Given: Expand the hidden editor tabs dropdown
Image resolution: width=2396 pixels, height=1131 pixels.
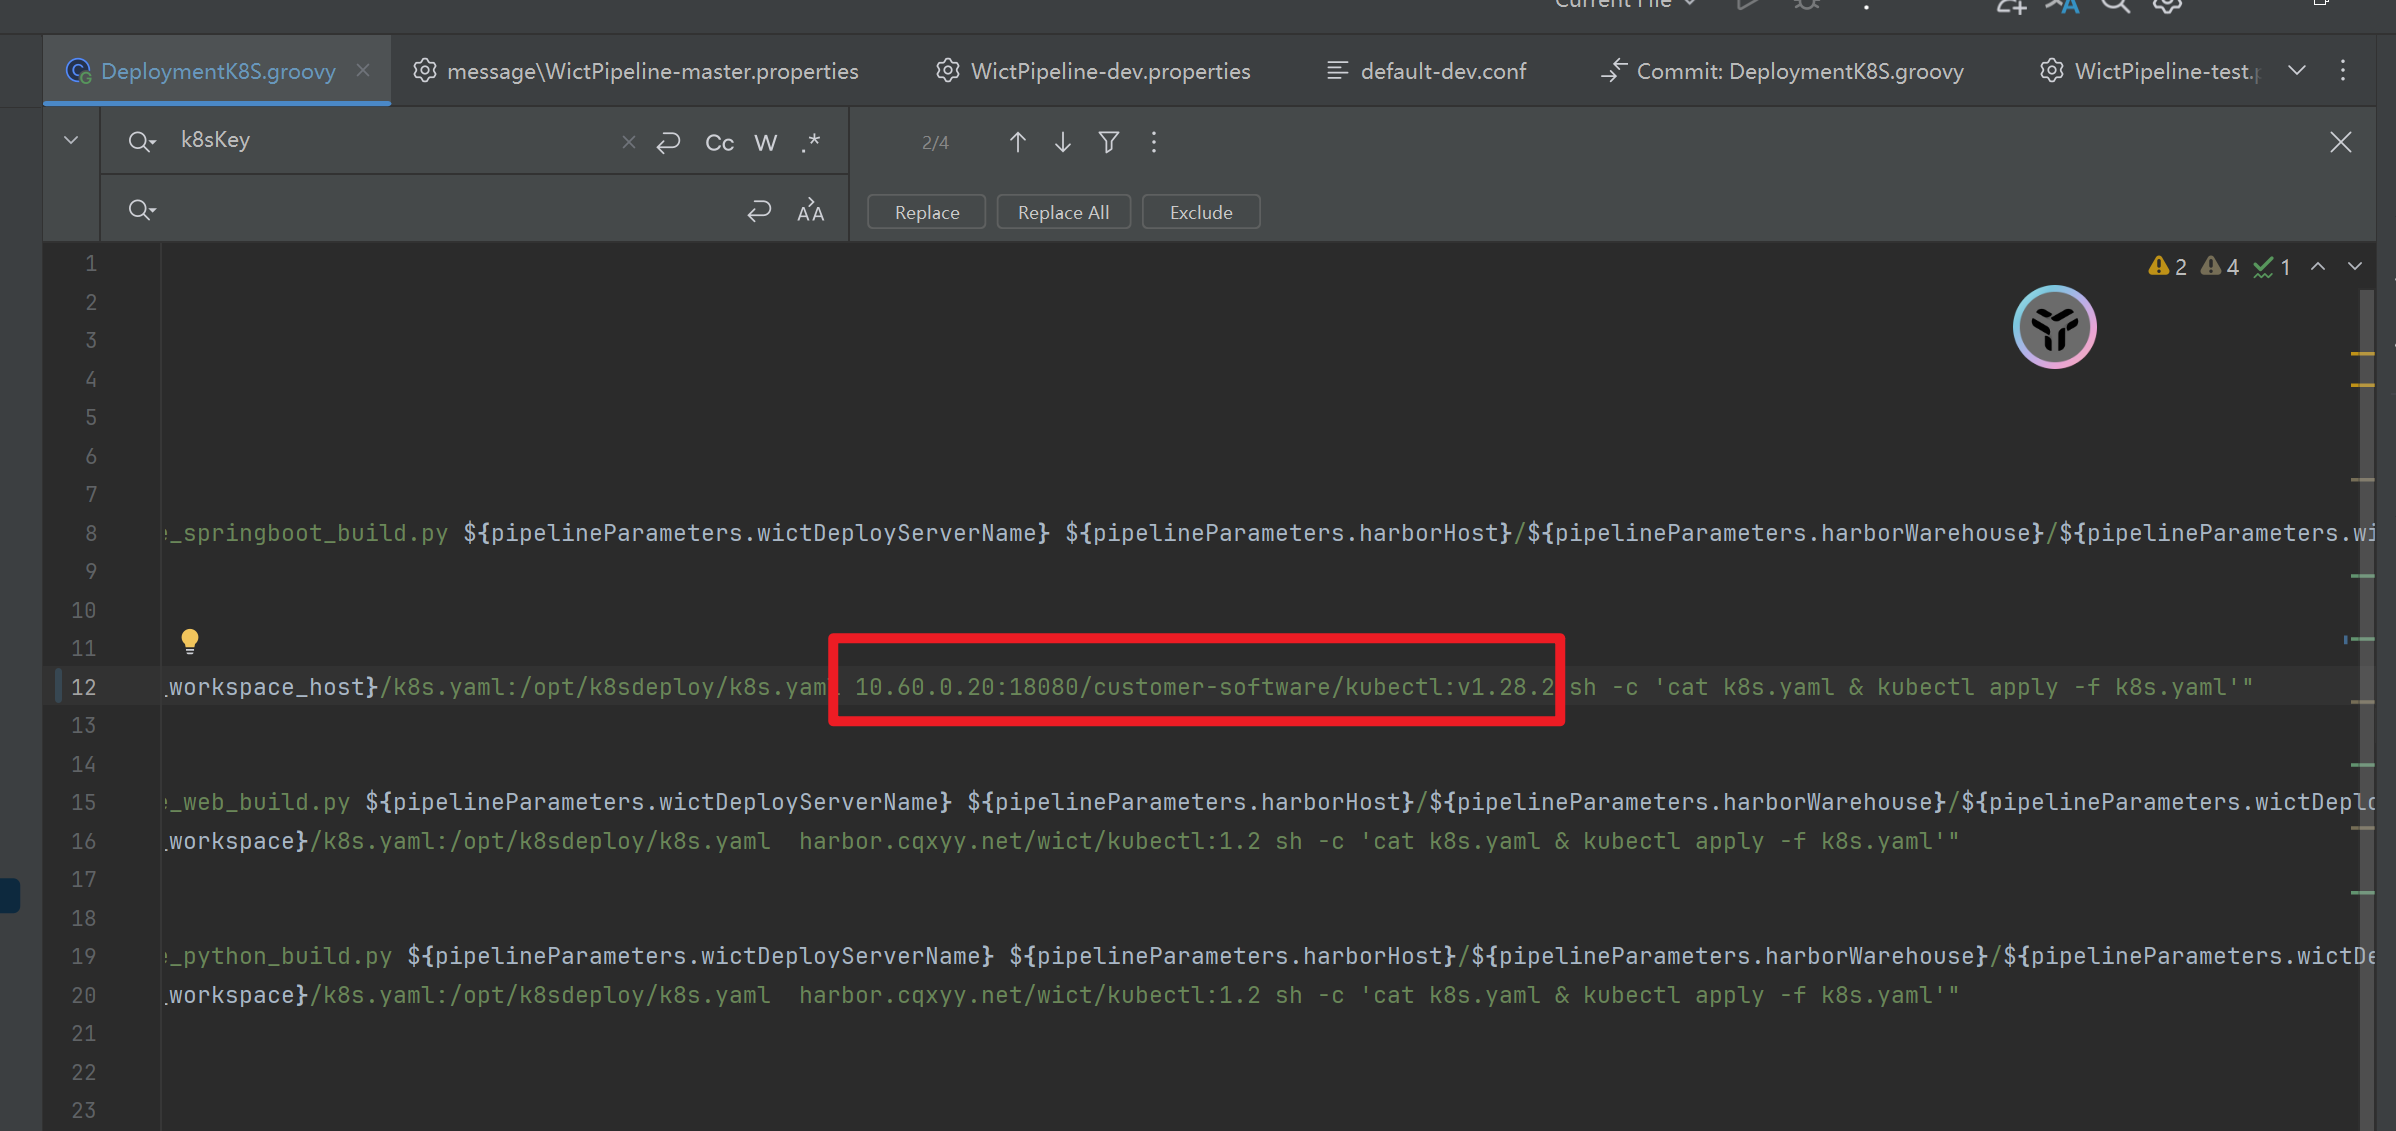Looking at the screenshot, I should click(x=2297, y=70).
